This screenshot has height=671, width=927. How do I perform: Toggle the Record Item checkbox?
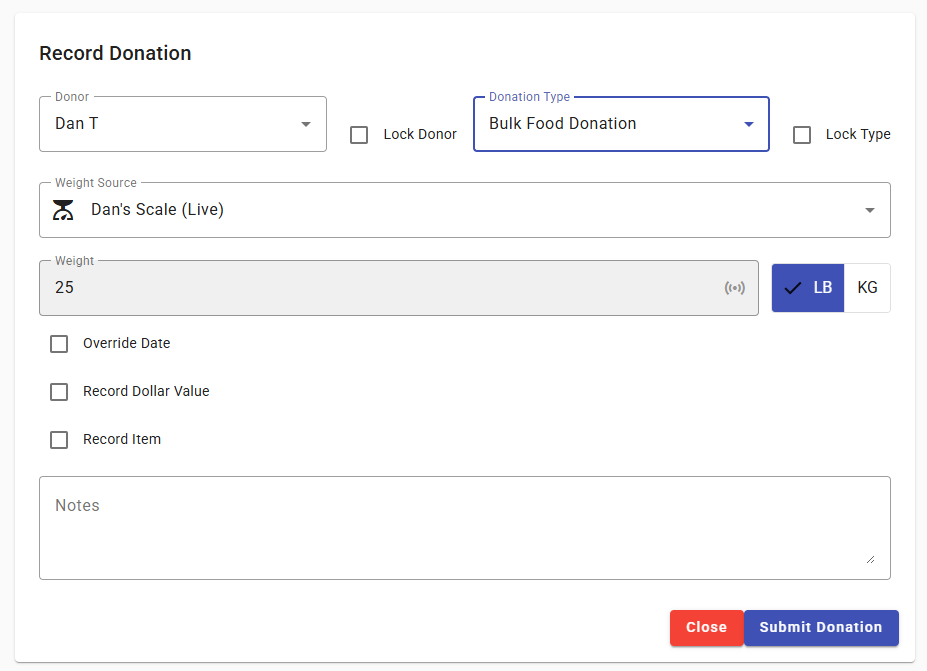[59, 440]
